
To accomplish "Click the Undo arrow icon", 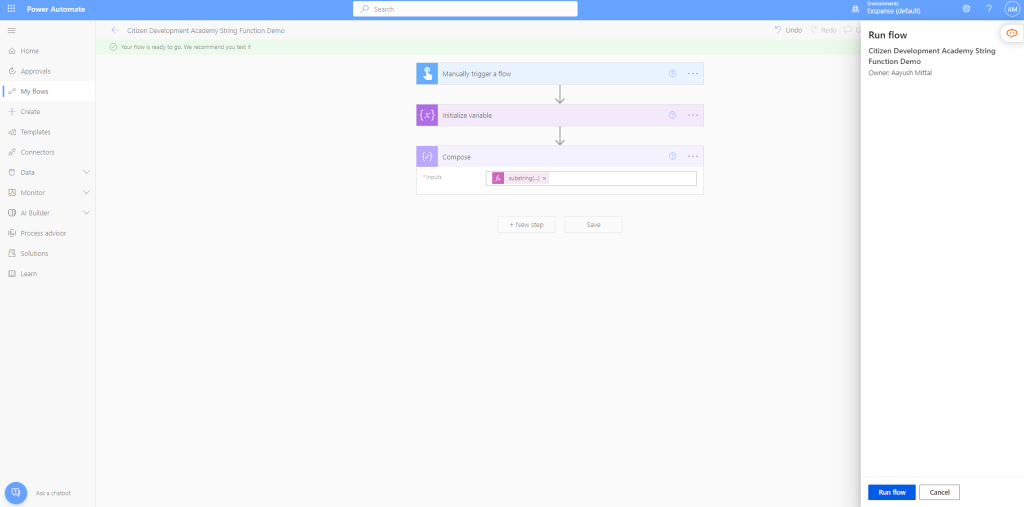I will (x=778, y=30).
